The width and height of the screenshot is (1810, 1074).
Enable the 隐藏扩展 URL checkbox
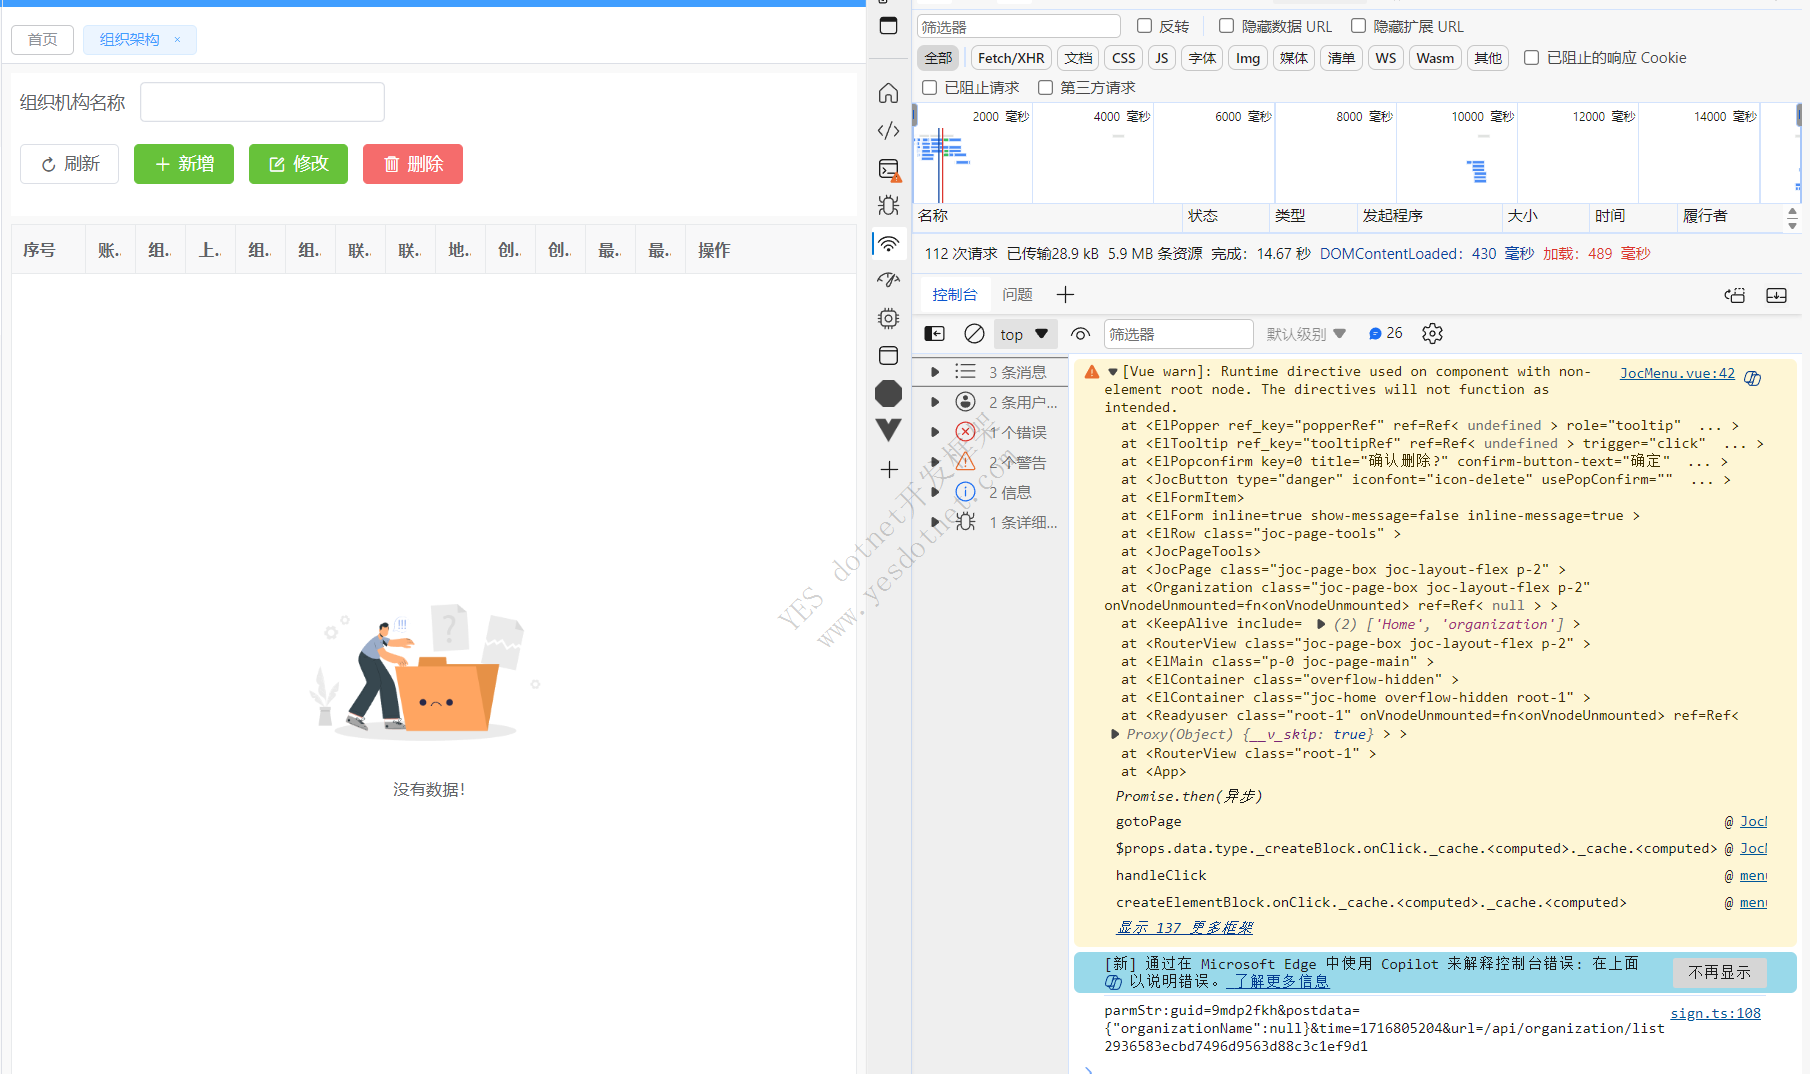[1358, 26]
